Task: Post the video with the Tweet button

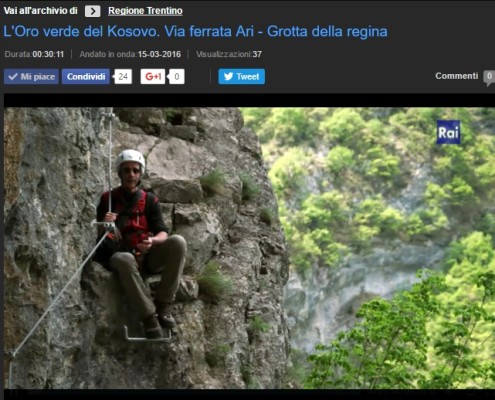Action: [242, 77]
